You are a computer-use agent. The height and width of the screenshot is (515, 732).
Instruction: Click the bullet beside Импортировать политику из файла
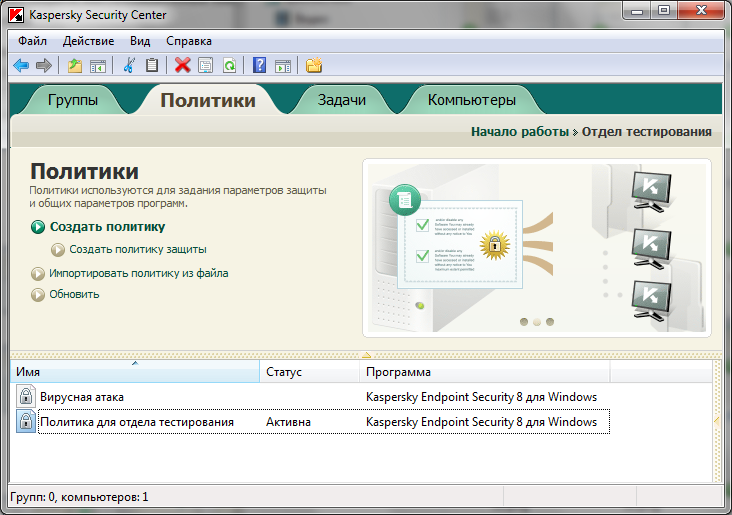point(38,274)
